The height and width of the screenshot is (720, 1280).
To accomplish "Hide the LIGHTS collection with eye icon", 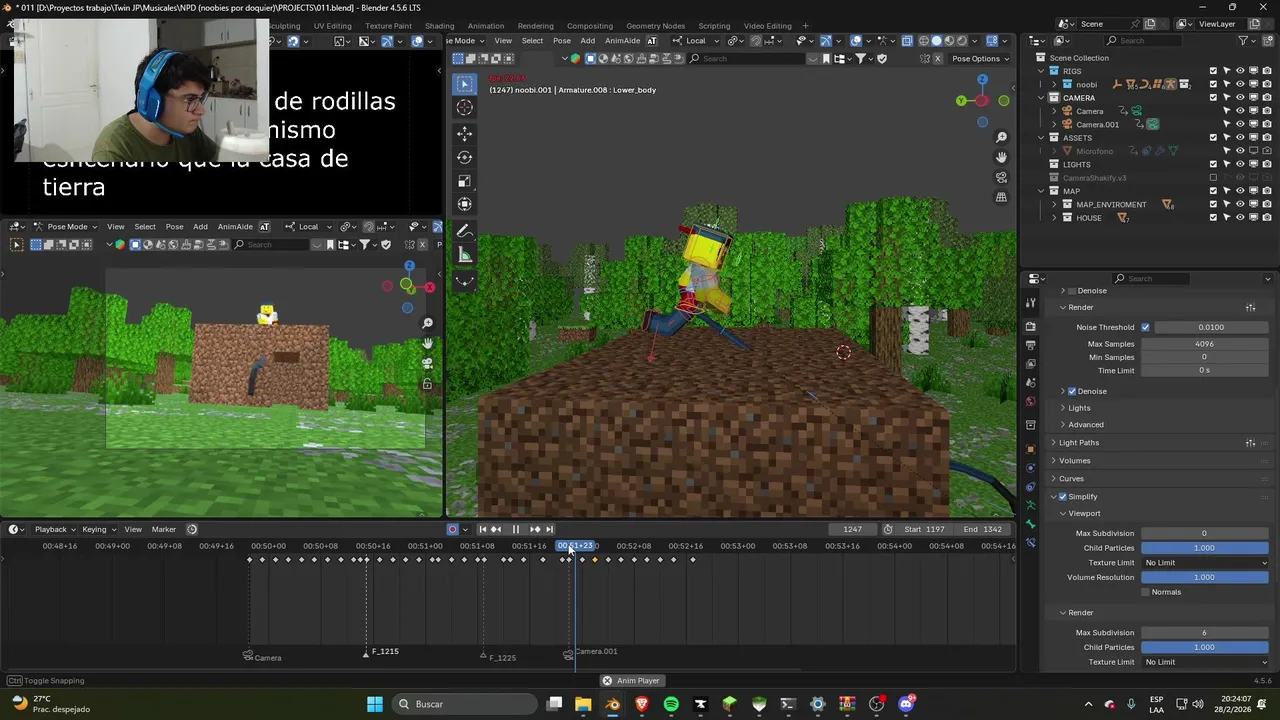I will point(1240,164).
